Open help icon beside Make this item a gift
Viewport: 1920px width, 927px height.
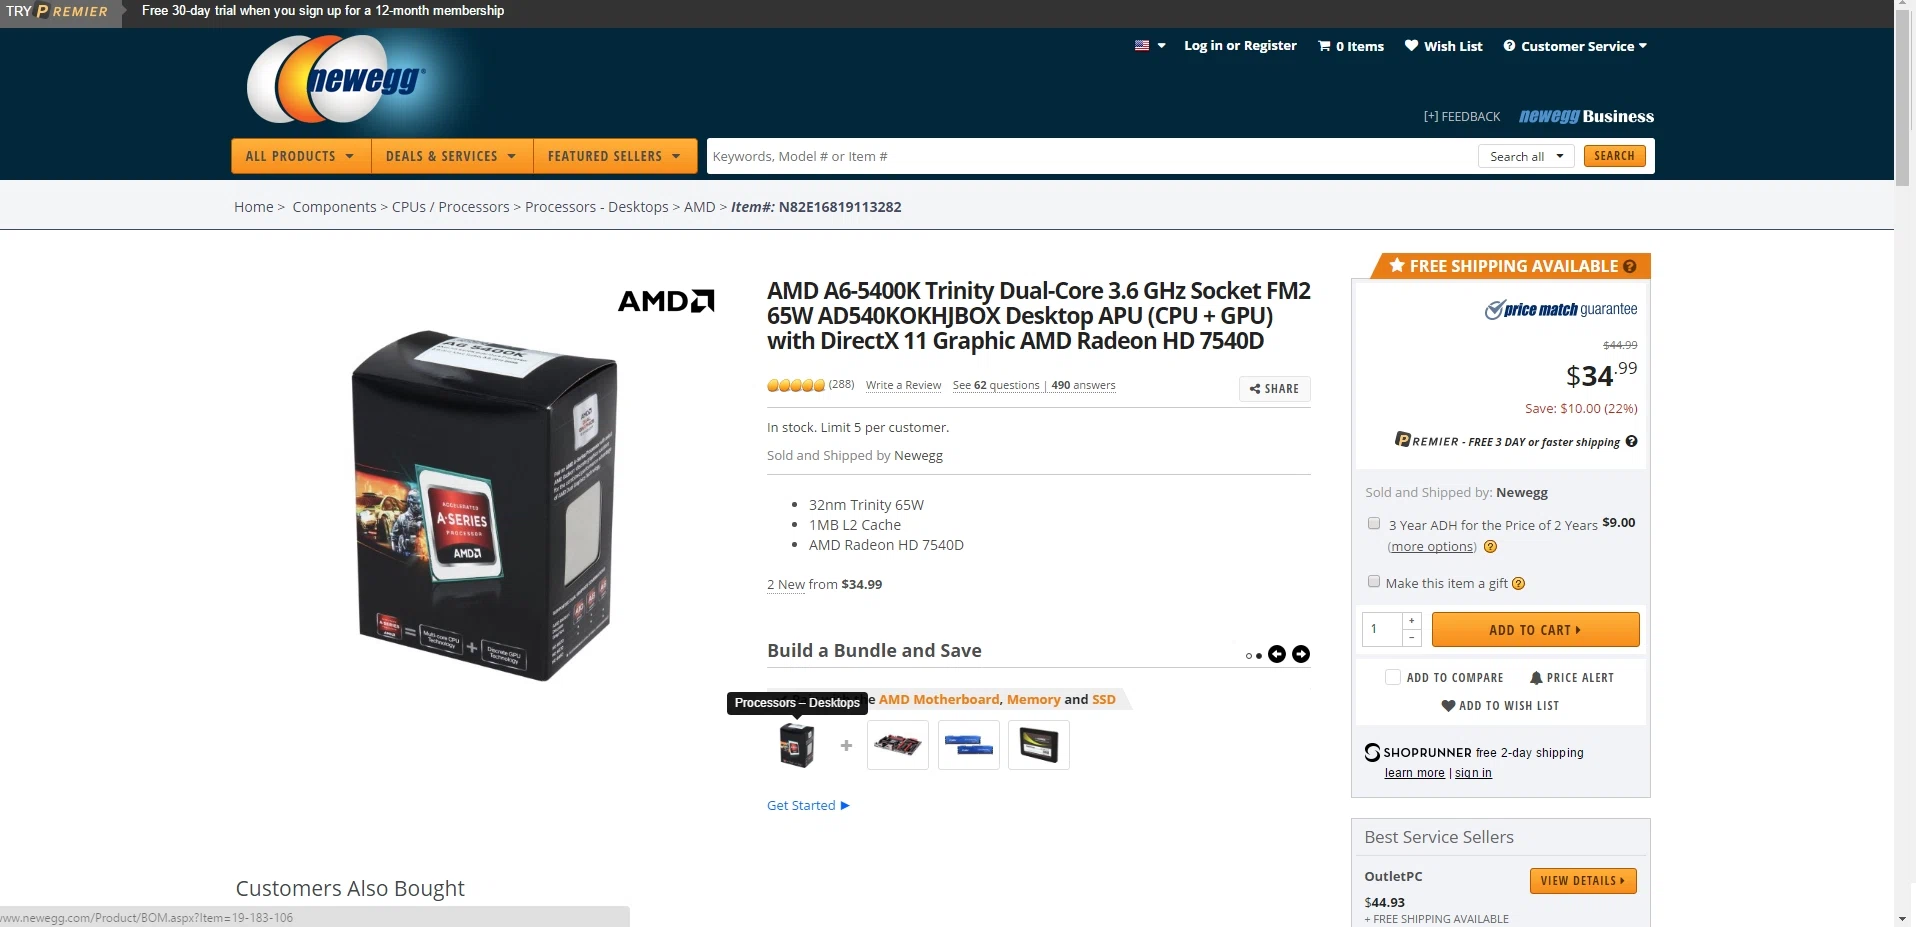click(1518, 584)
